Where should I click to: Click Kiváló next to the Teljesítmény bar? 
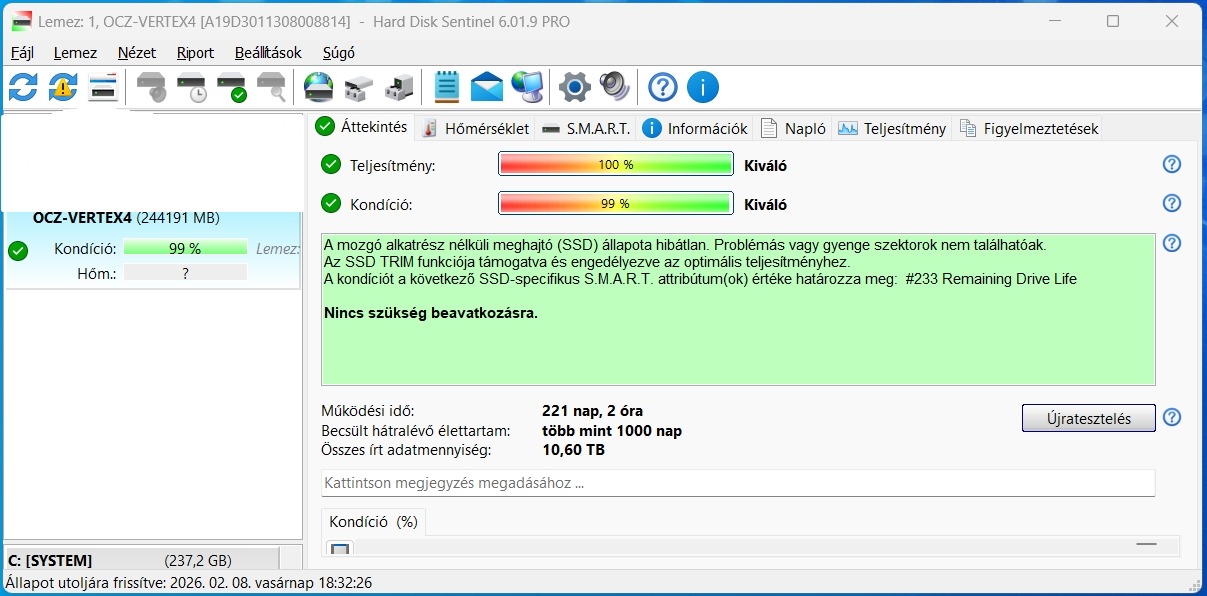[766, 166]
